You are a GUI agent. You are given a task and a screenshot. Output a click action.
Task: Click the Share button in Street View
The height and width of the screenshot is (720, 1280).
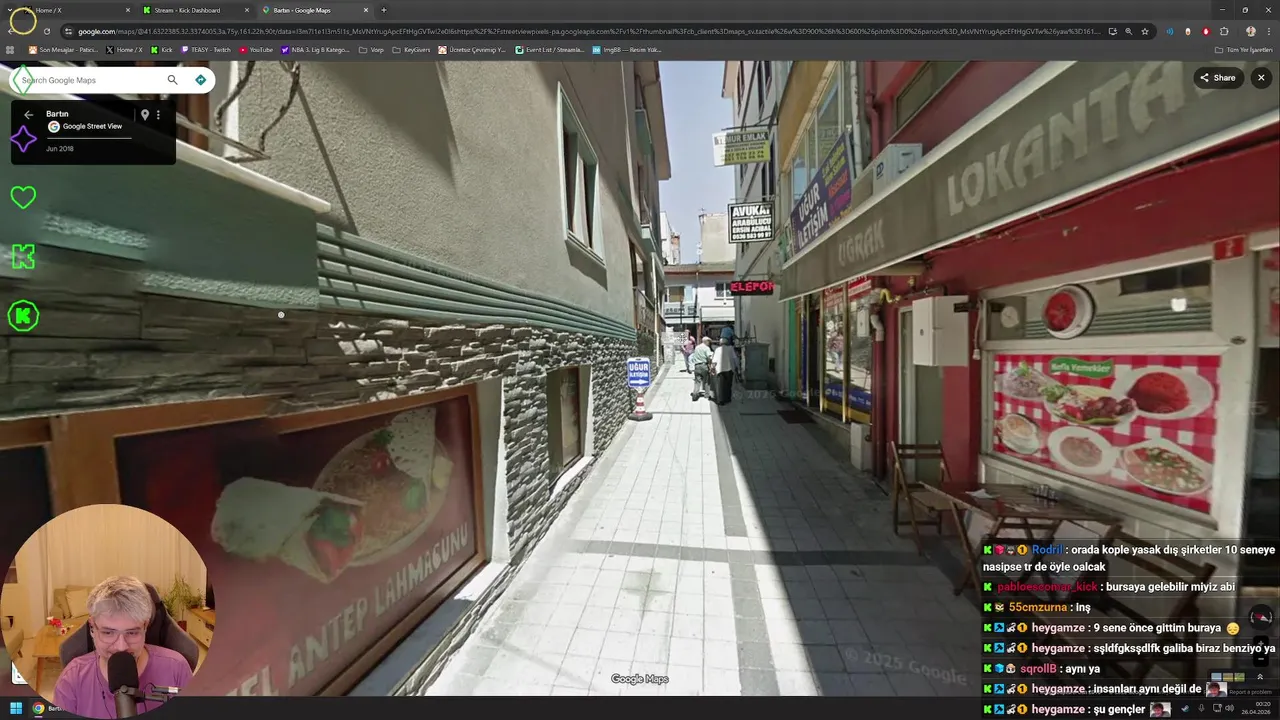pos(1218,78)
